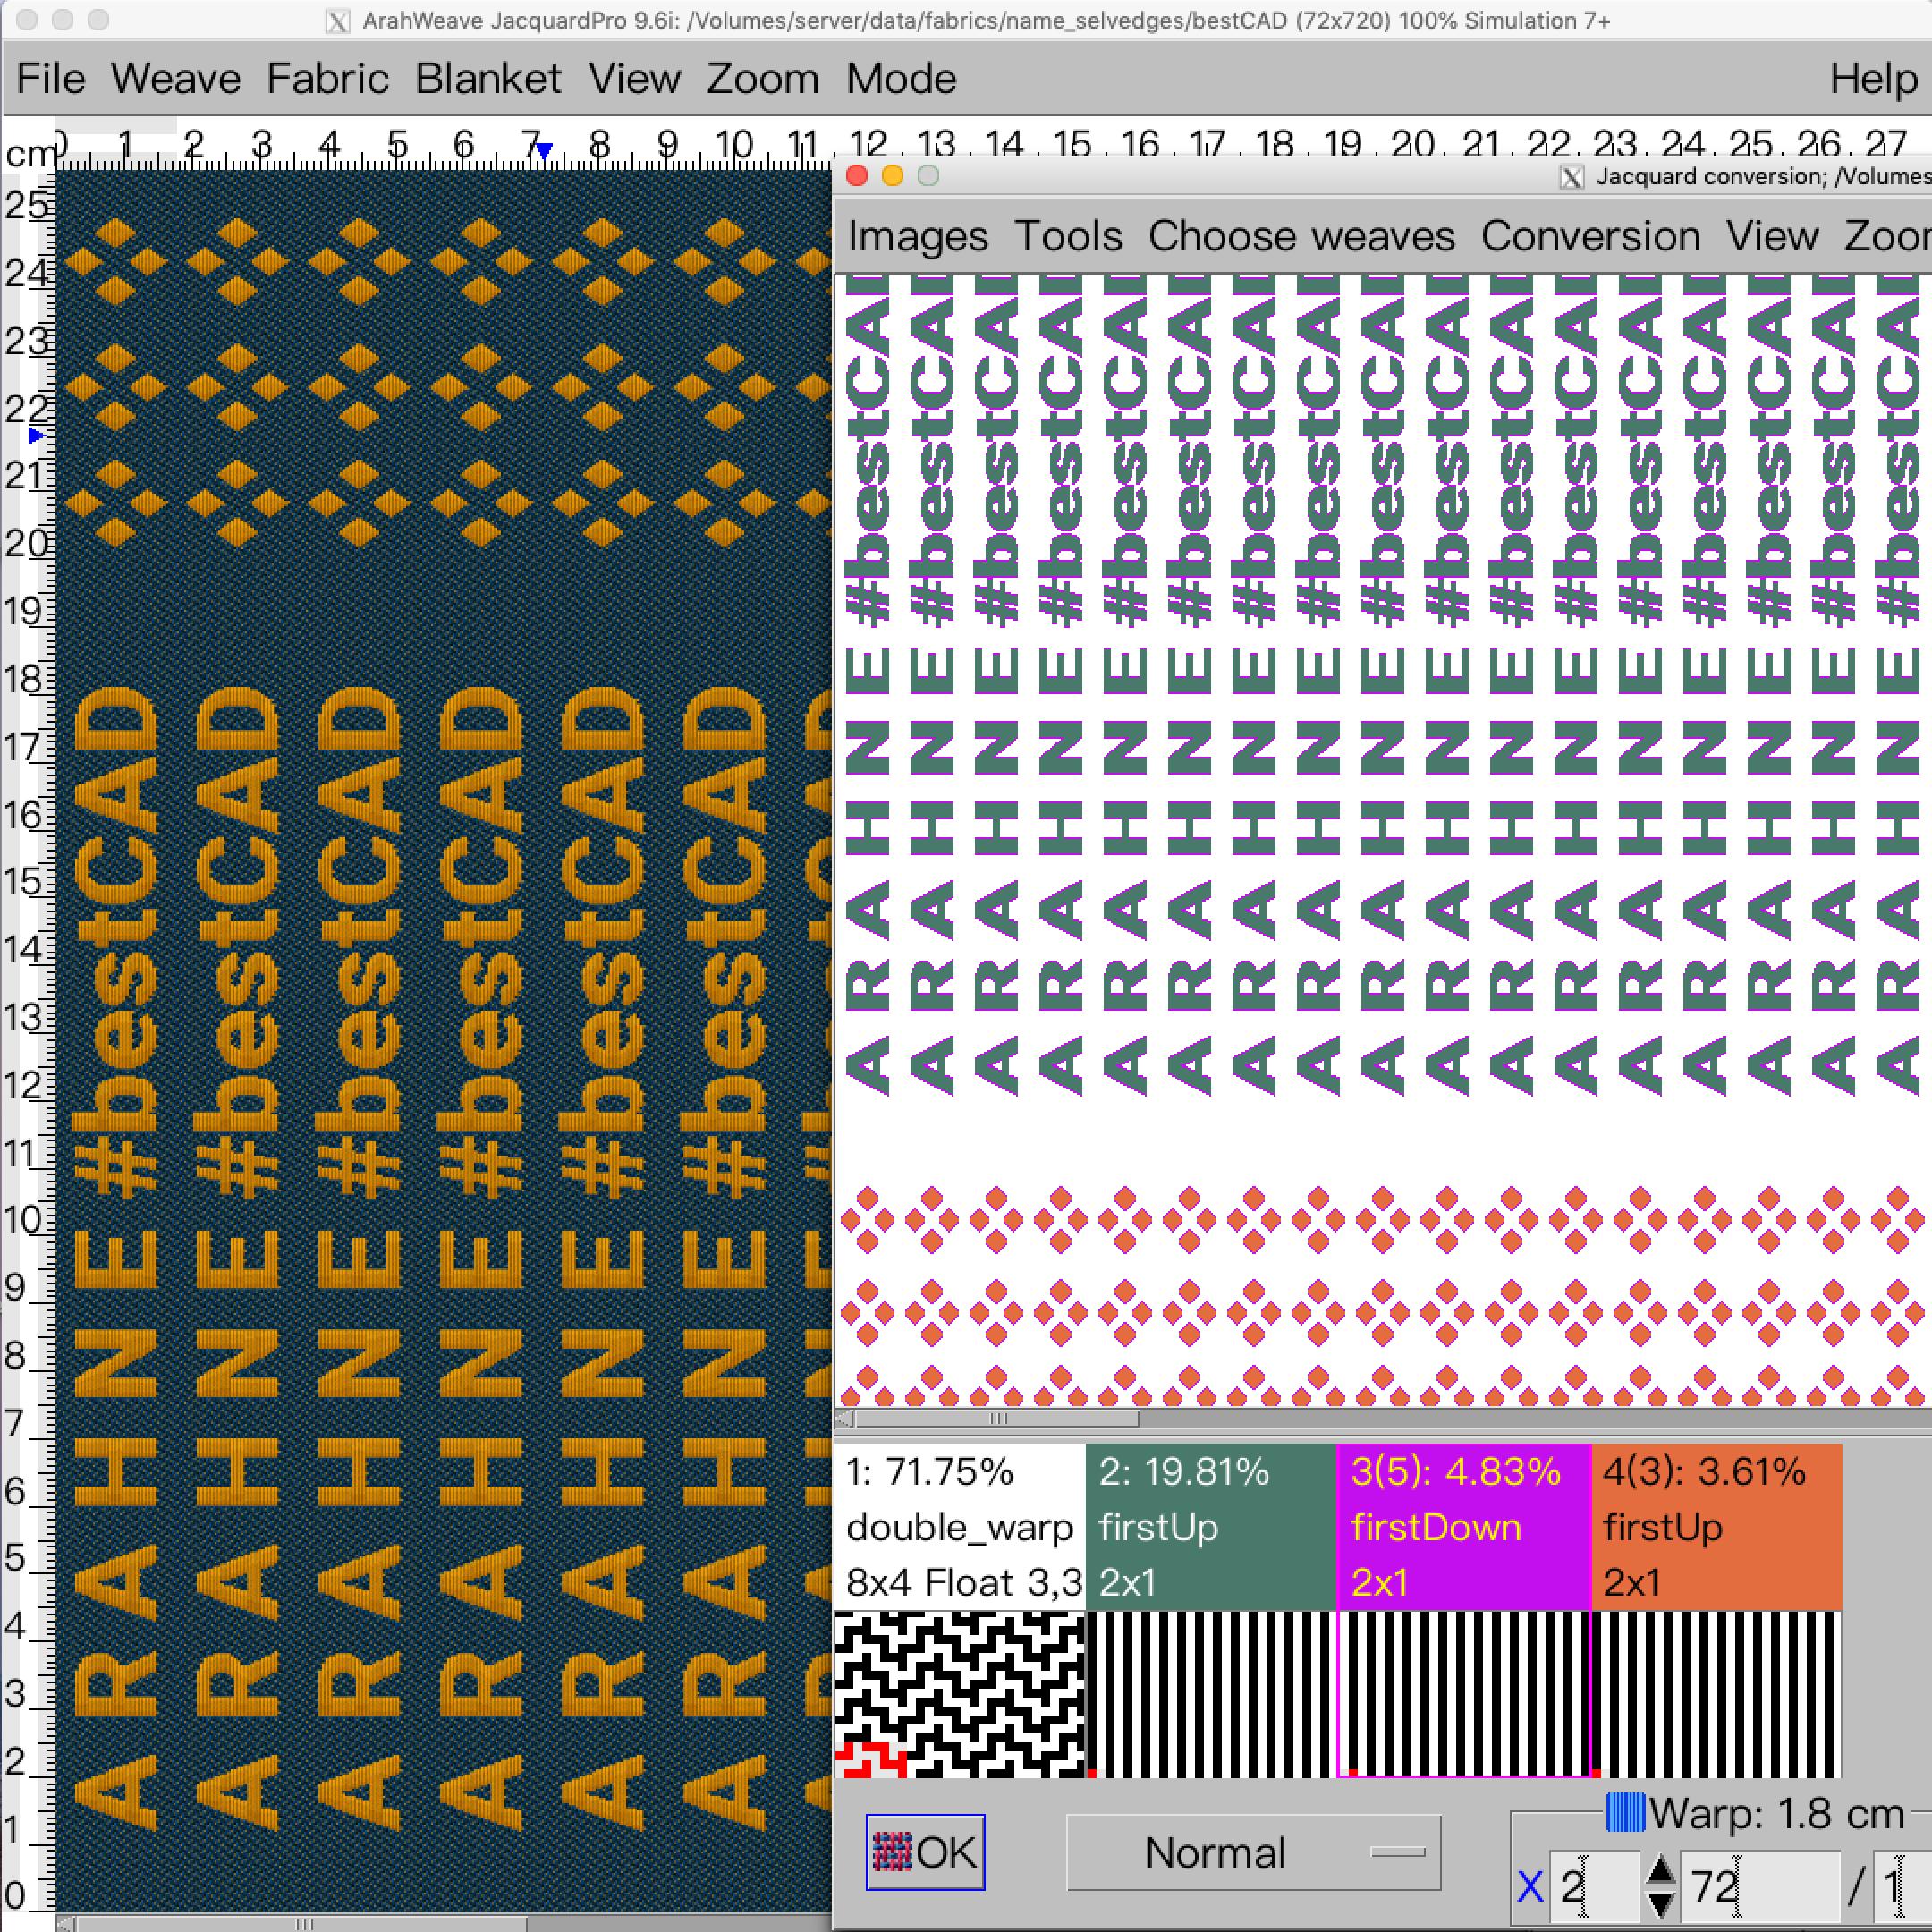Click the blue marker on horizontal ruler
This screenshot has height=1932, width=1932.
544,151
